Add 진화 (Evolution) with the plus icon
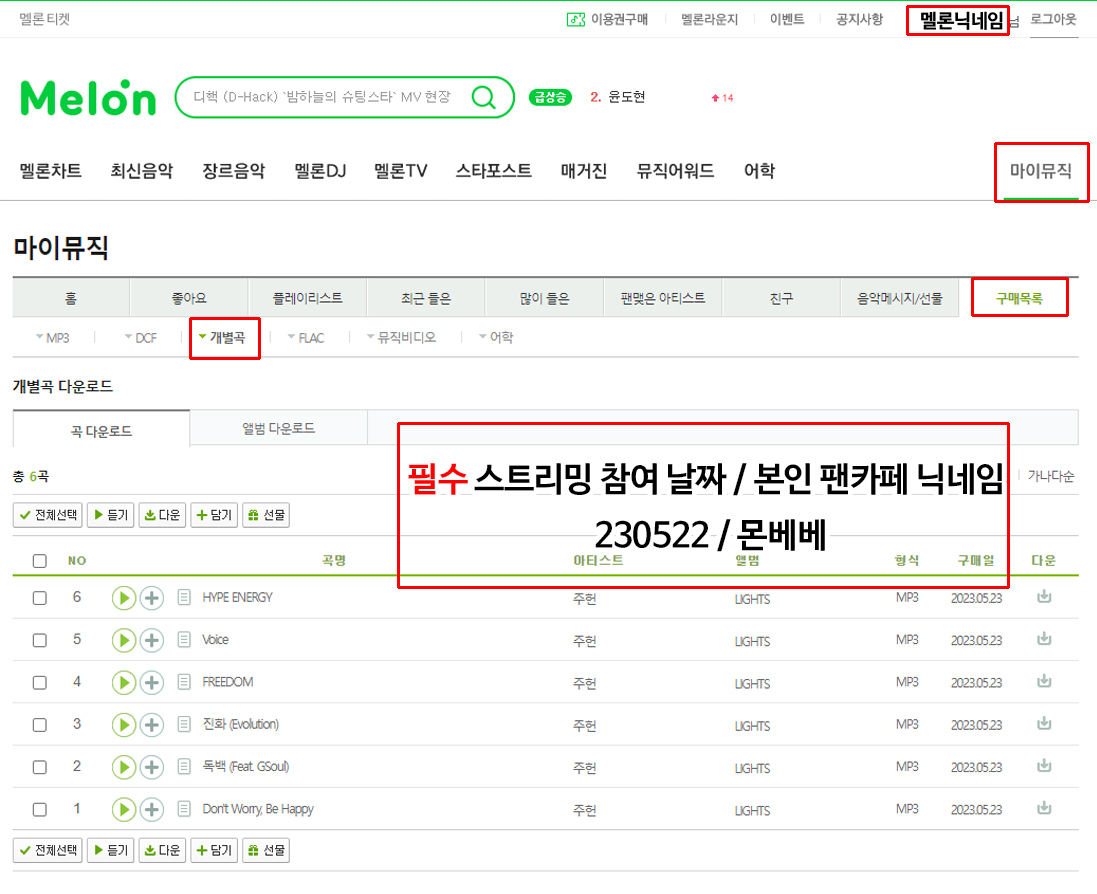The height and width of the screenshot is (894, 1097). point(152,725)
